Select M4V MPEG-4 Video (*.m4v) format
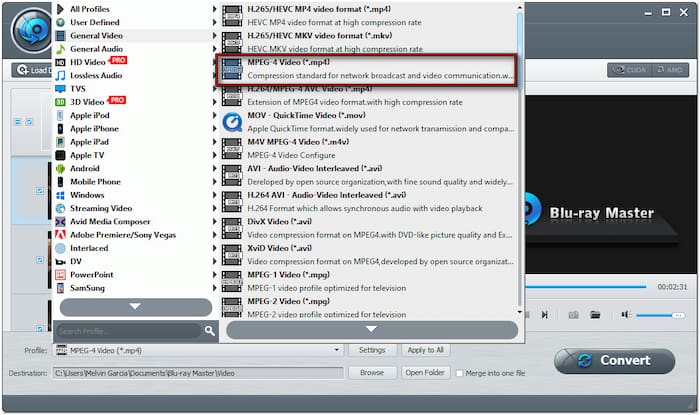 [367, 149]
